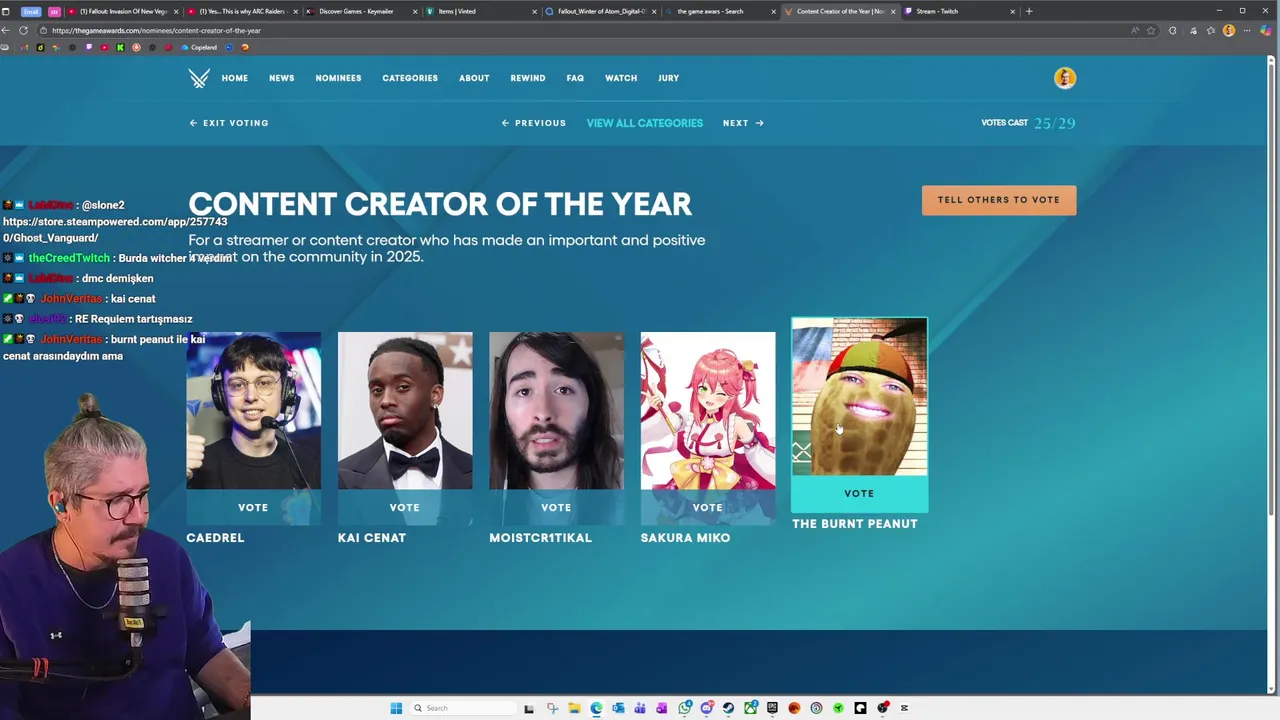Switch to the ARC Raiders YouTube tab

tap(240, 11)
